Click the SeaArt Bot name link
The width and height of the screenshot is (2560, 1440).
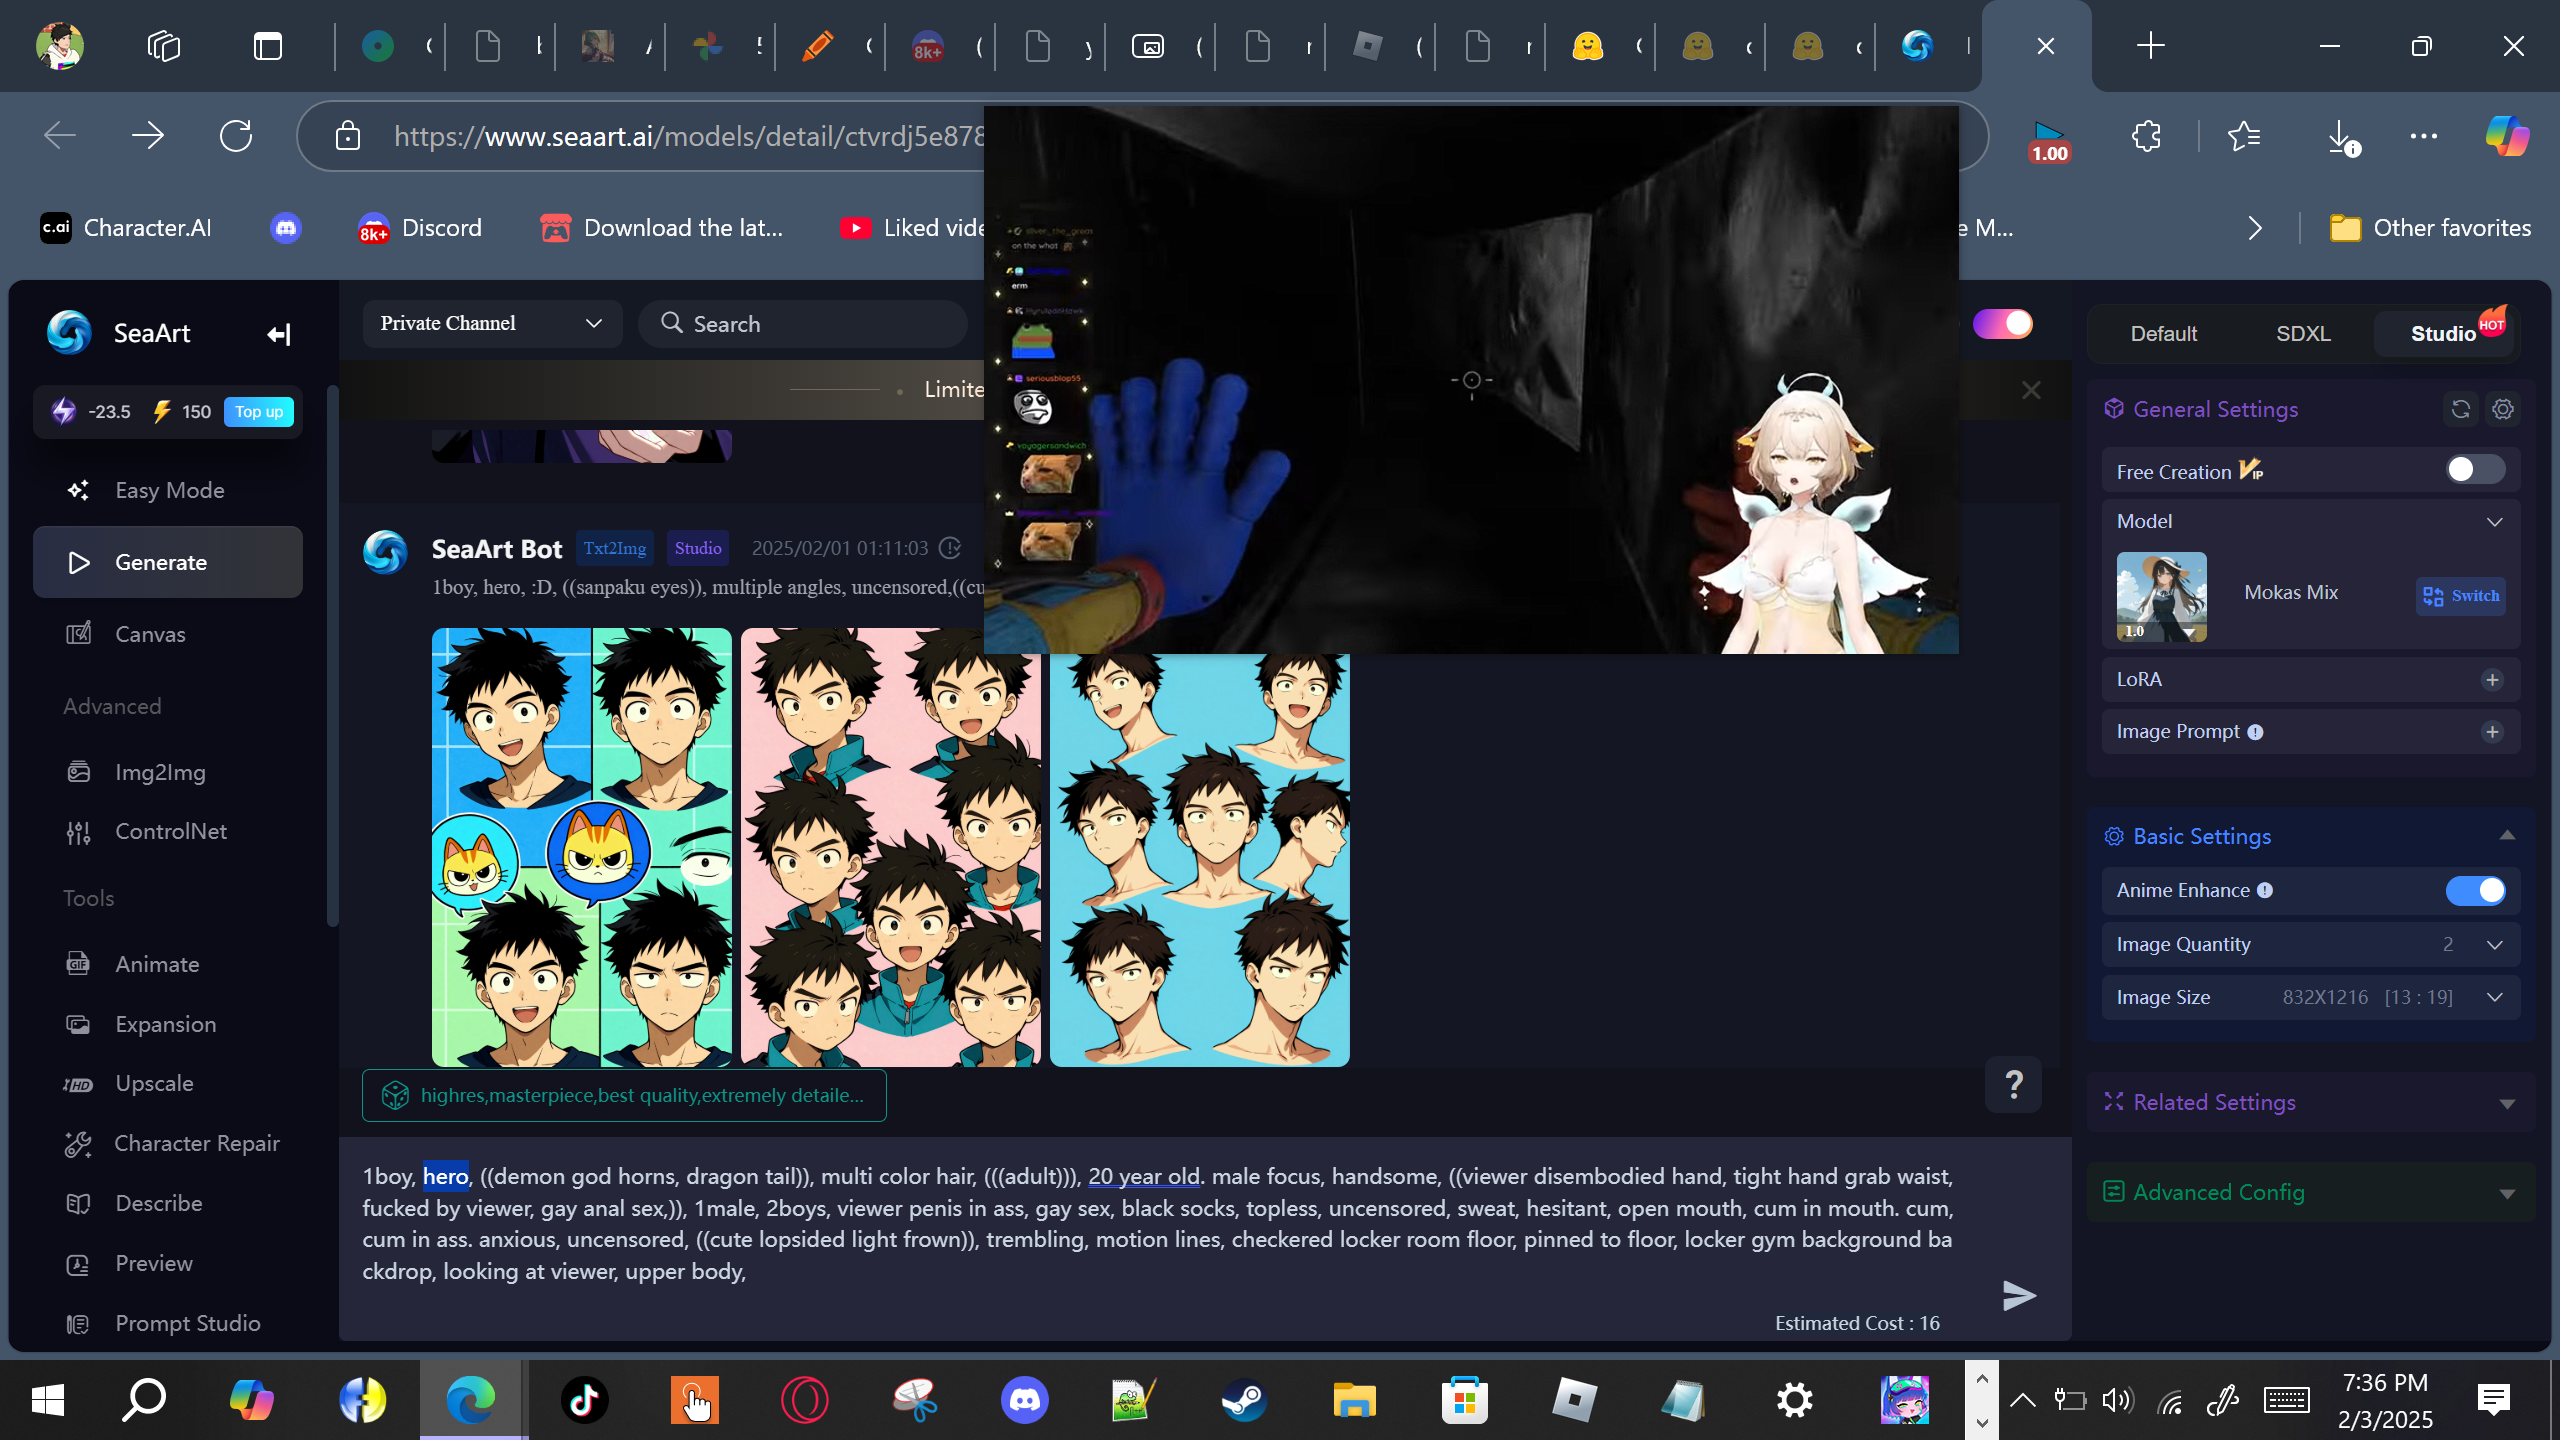click(x=496, y=548)
